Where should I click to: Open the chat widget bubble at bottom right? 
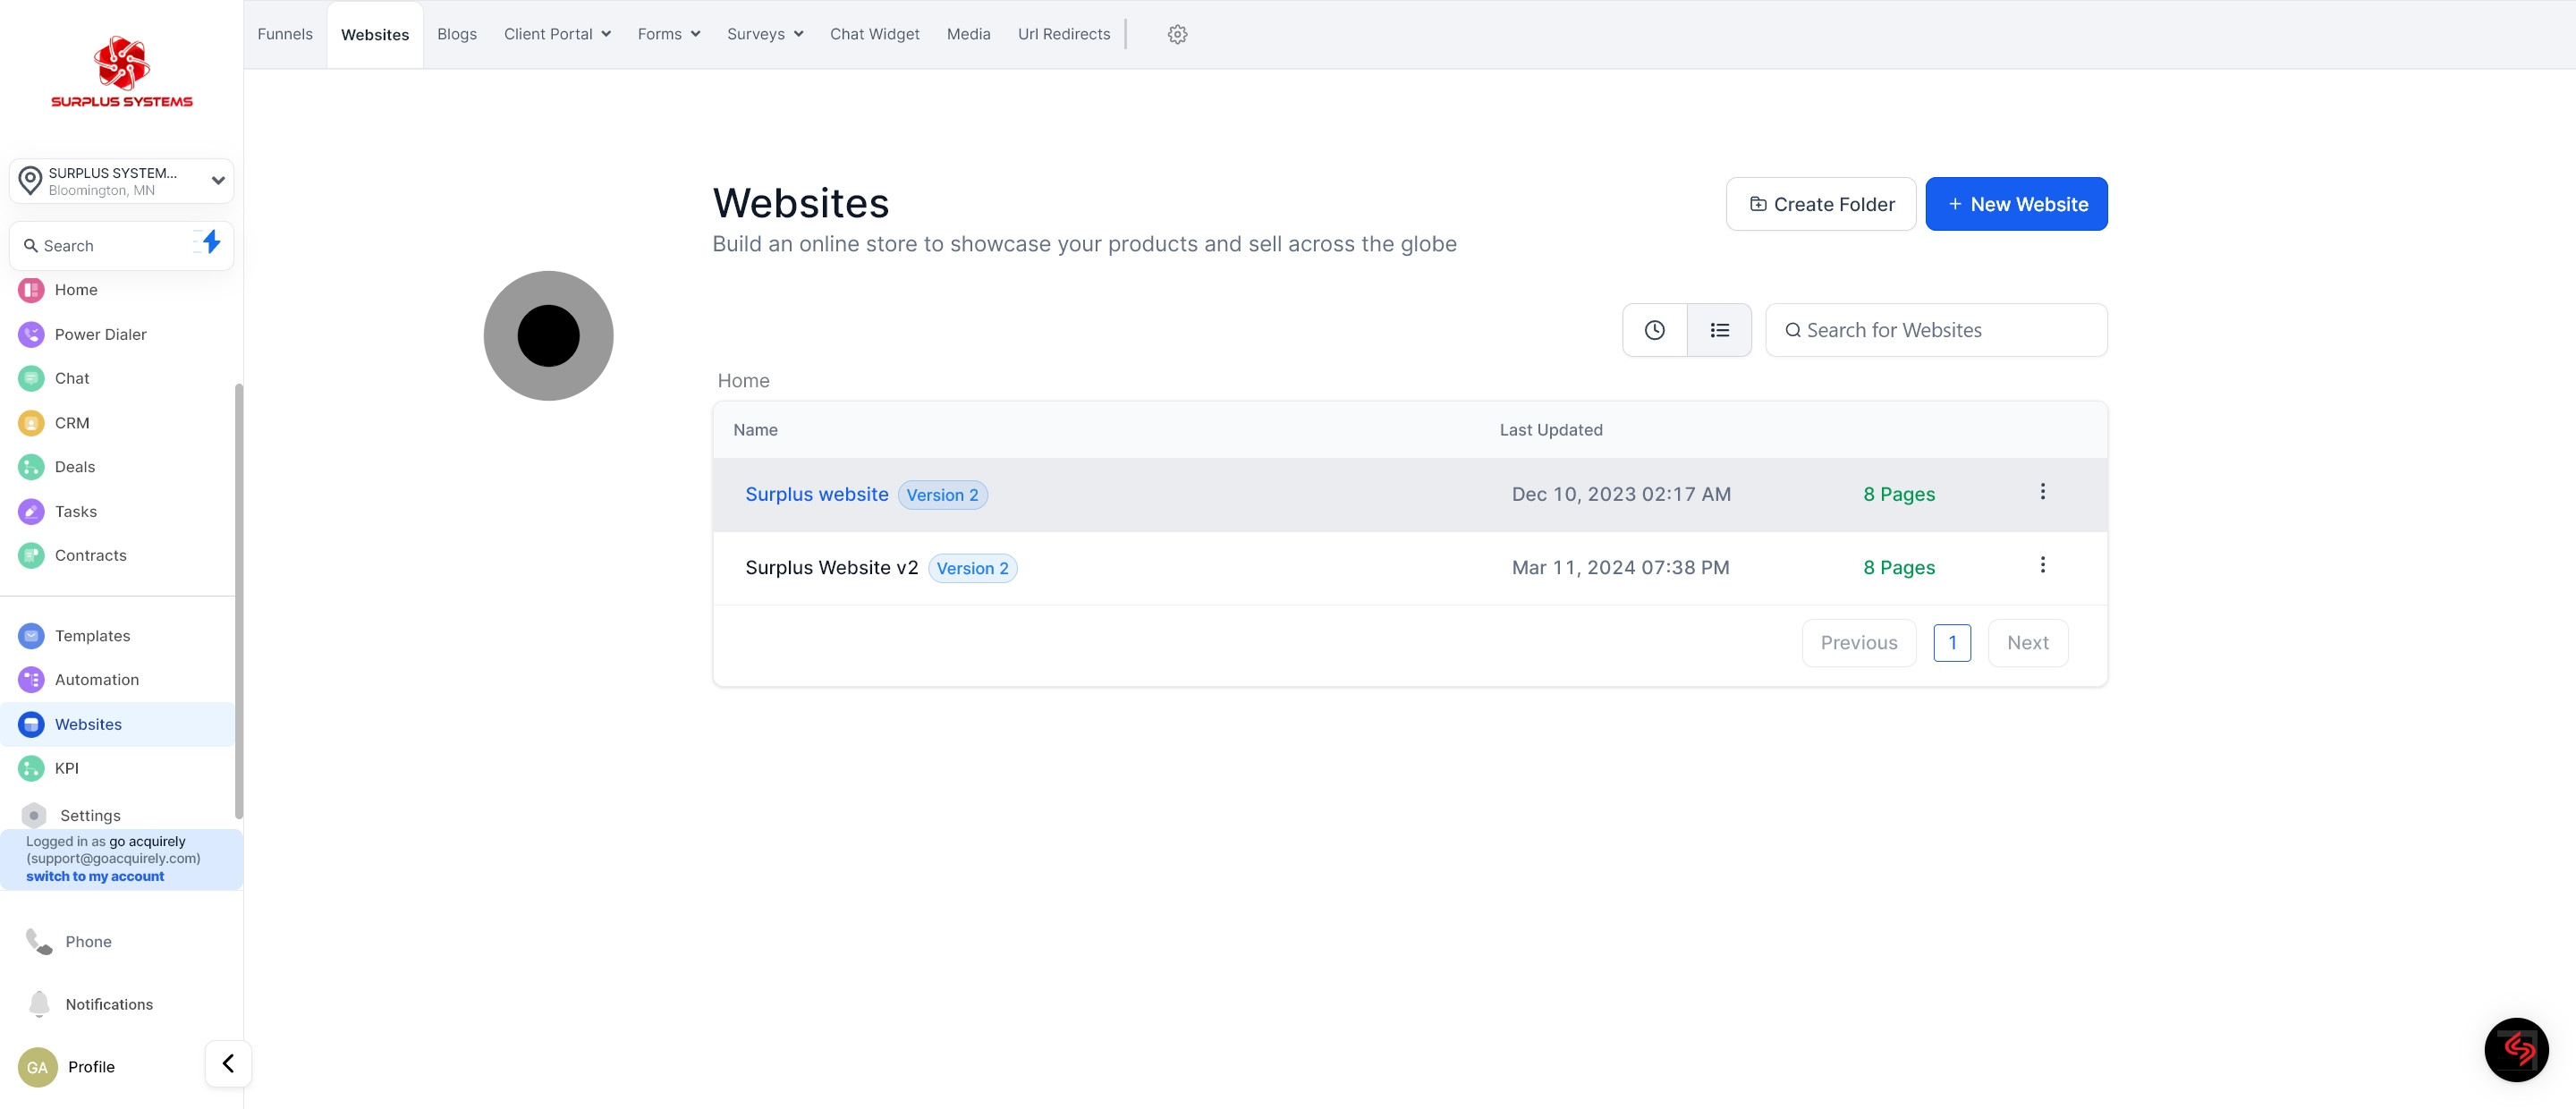2517,1049
